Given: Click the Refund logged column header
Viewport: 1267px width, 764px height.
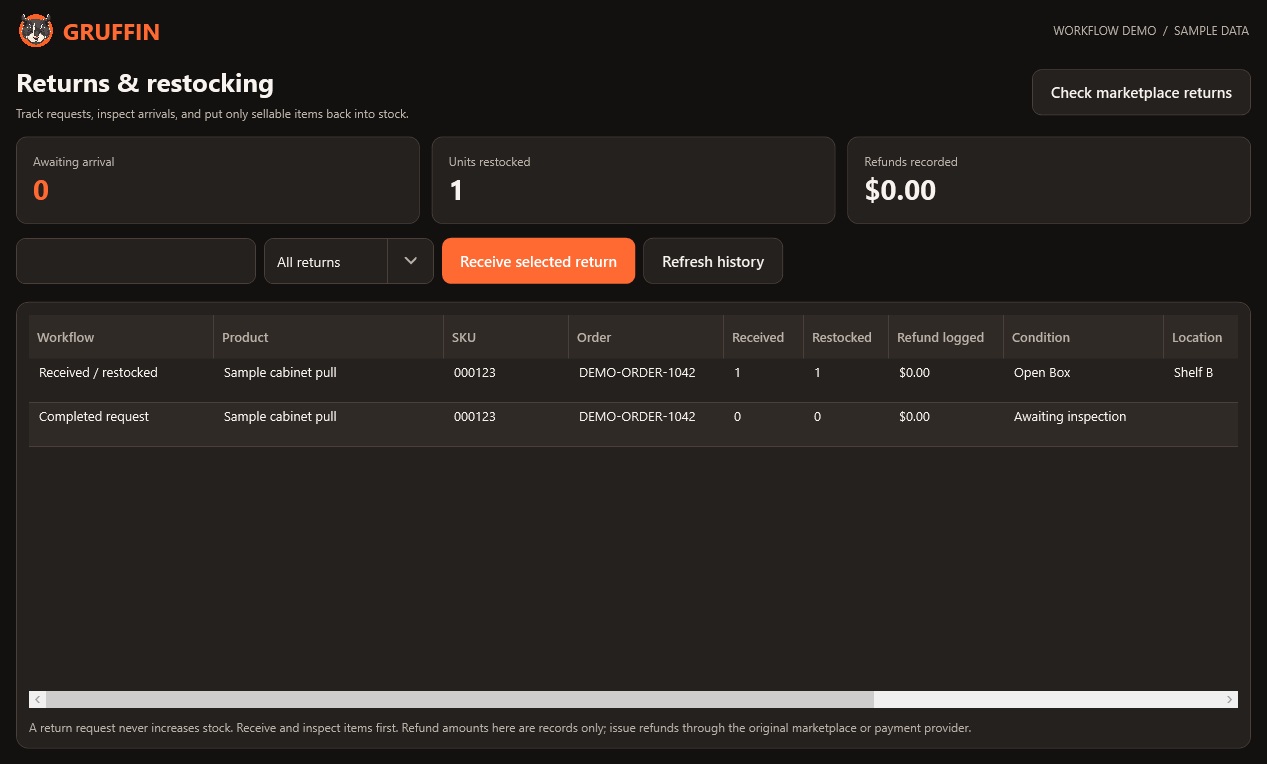Looking at the screenshot, I should (x=946, y=337).
